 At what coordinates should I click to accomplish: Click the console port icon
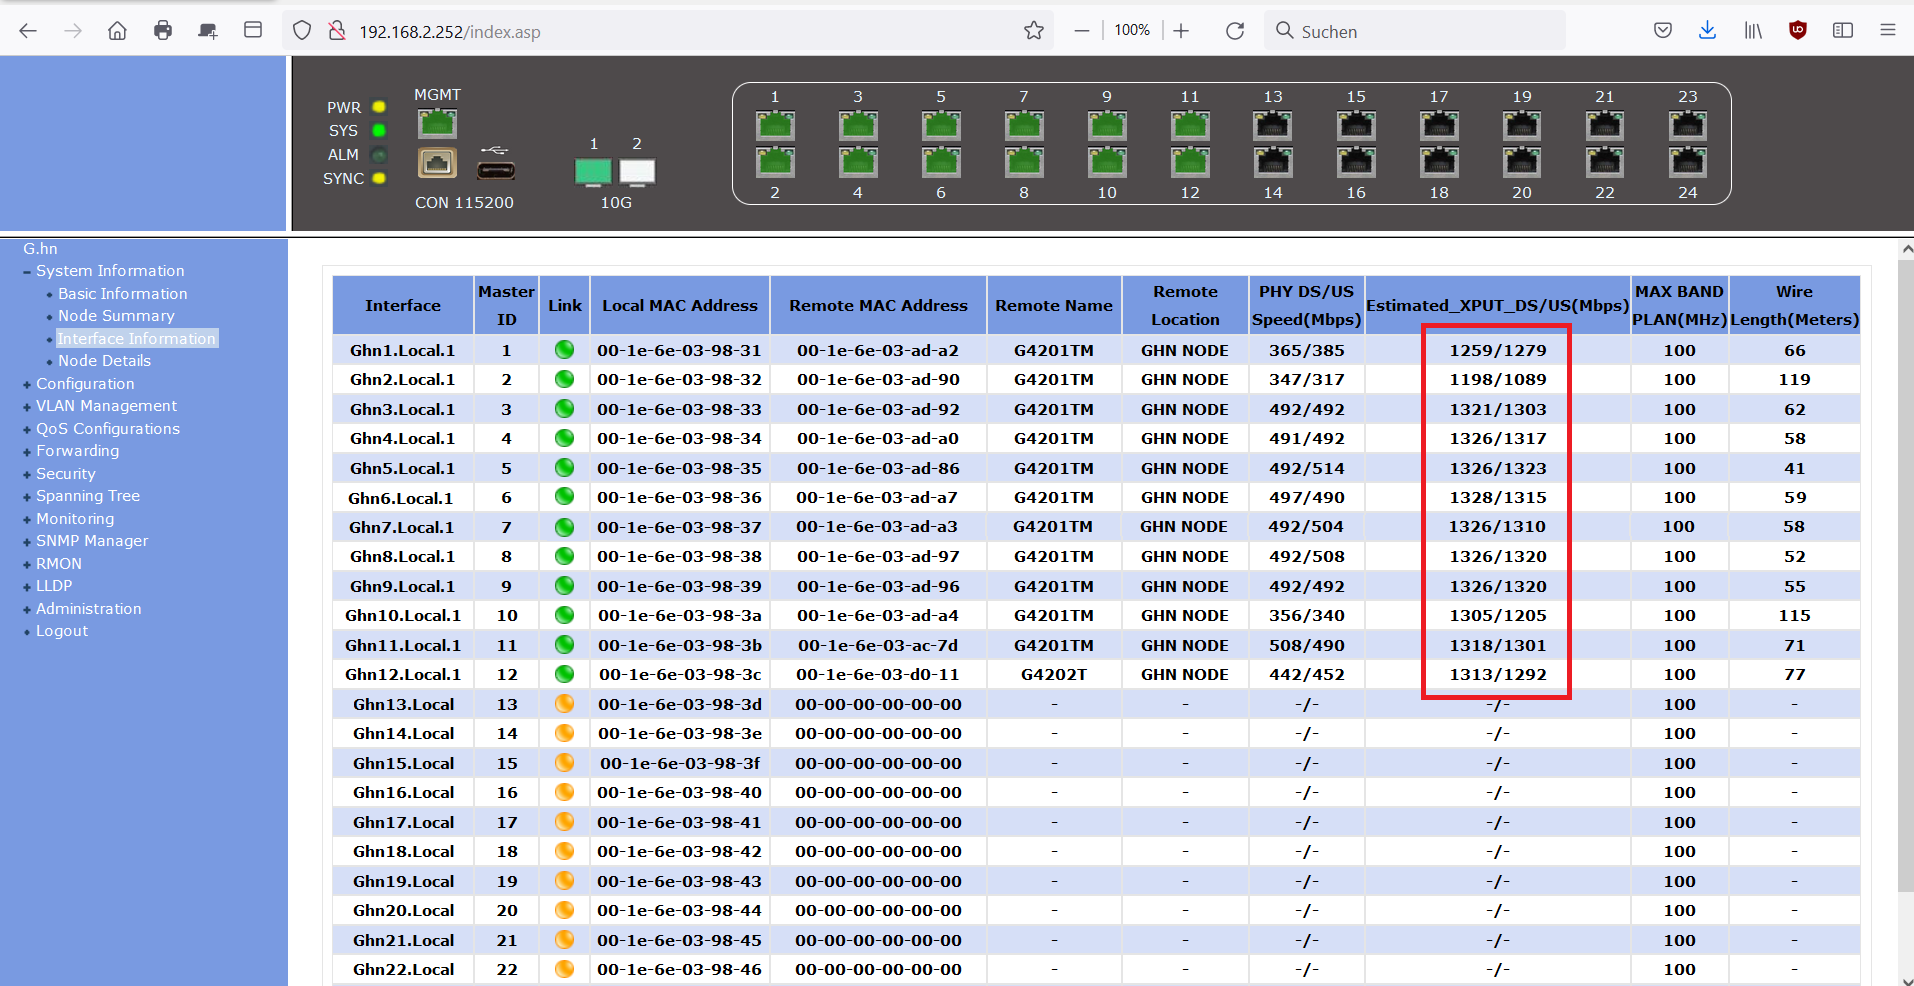[x=437, y=162]
